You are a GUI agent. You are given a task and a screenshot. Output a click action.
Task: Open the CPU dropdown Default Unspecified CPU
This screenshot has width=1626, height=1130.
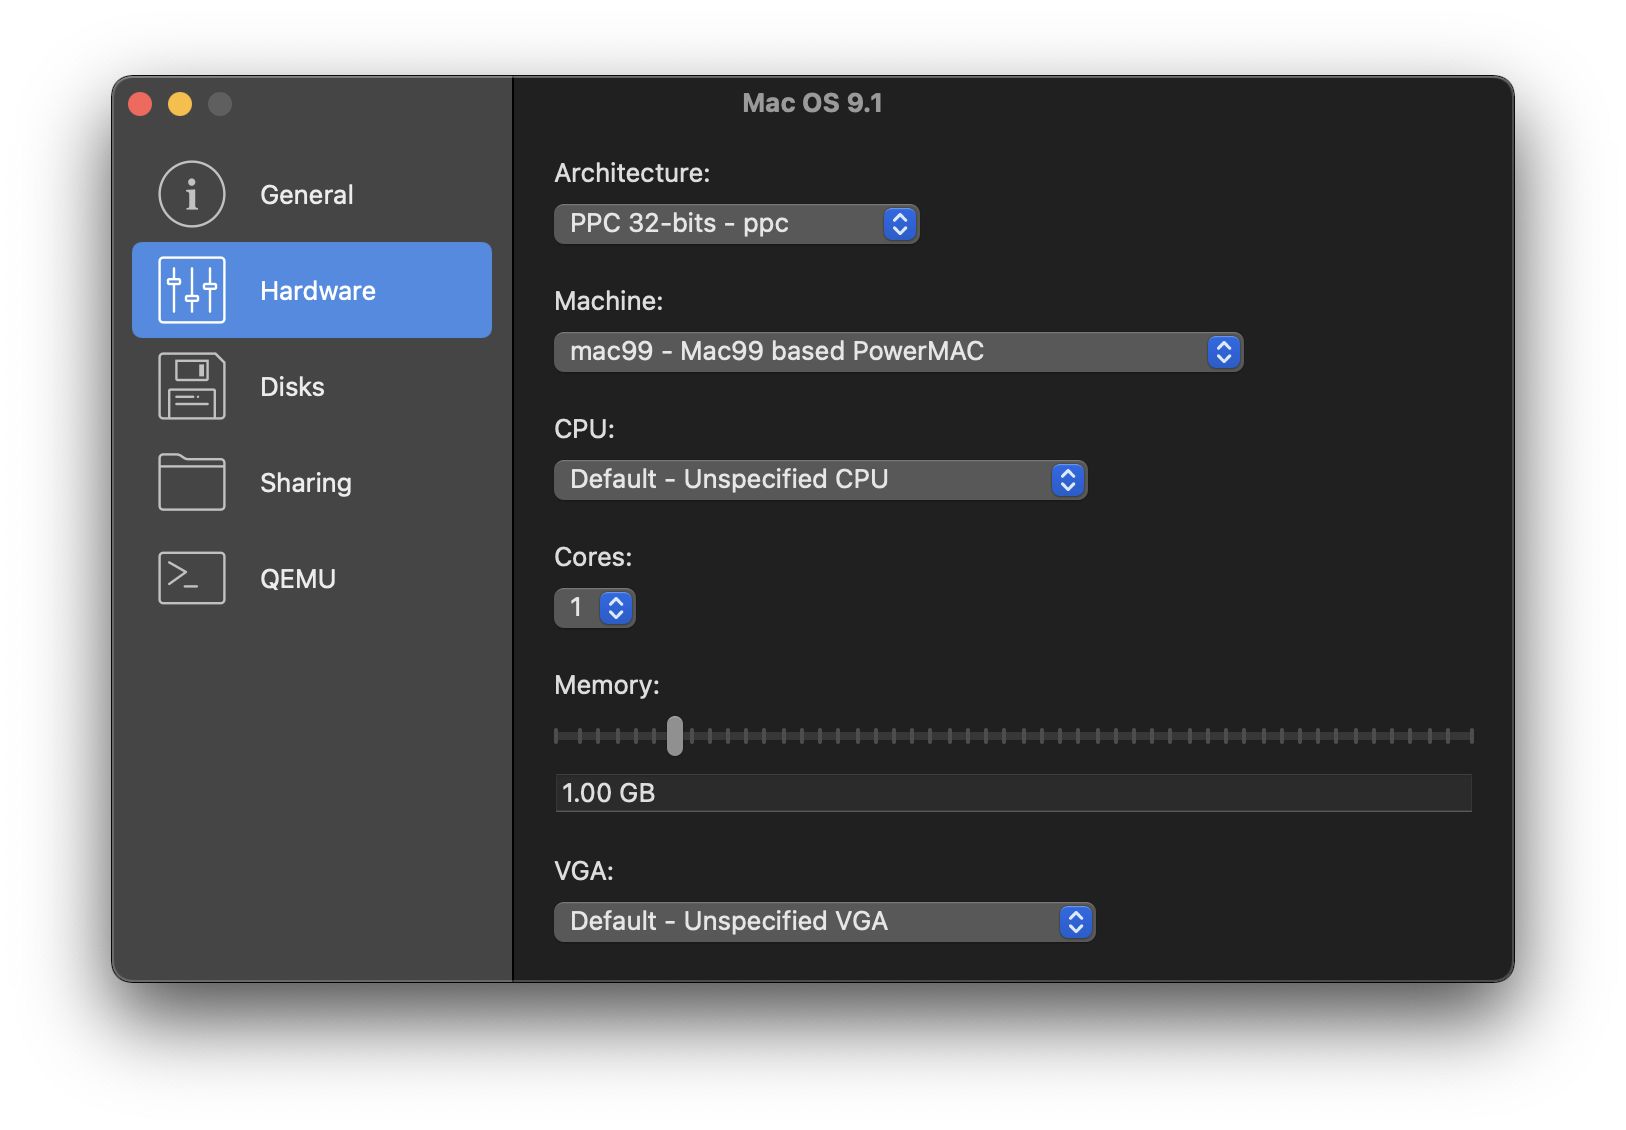820,480
